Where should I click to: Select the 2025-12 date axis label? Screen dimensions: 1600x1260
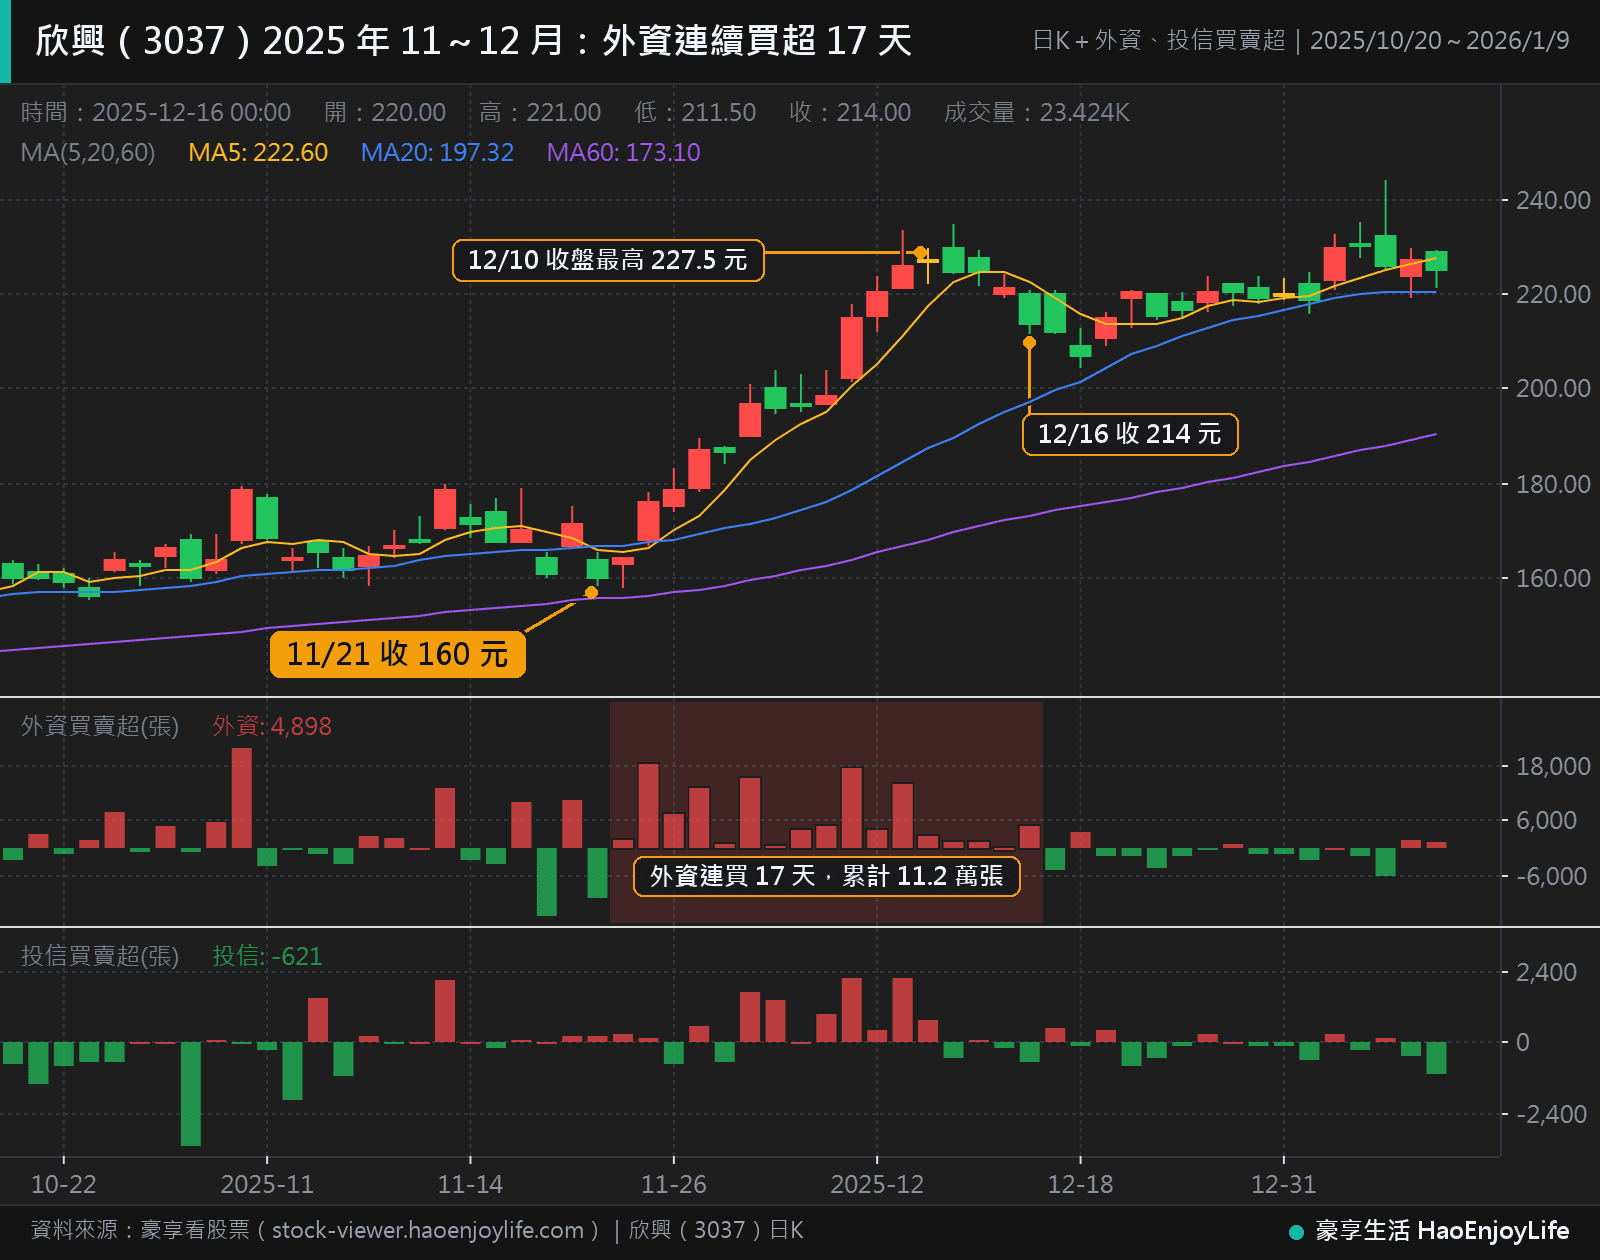click(x=877, y=1185)
